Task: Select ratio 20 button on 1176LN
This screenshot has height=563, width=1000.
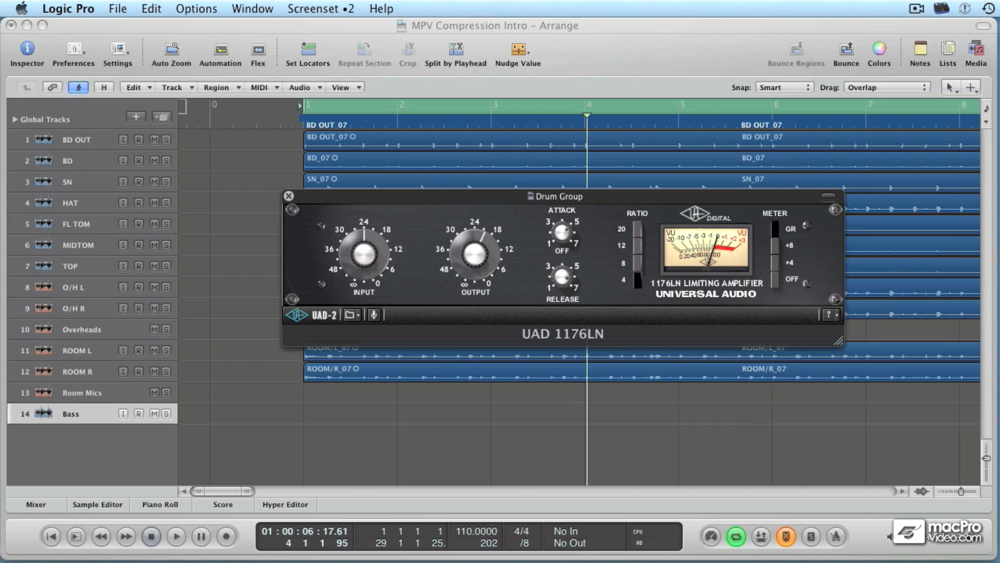Action: [x=637, y=230]
